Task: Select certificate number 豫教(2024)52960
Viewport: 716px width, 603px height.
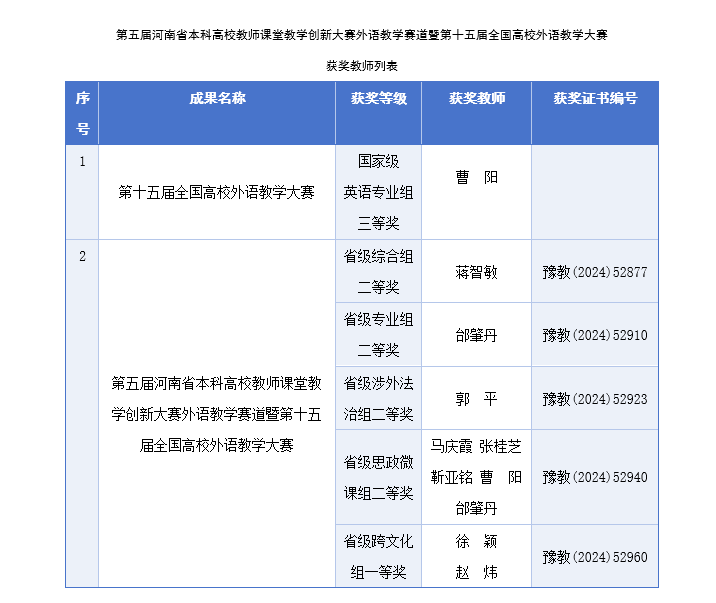Action: tap(595, 556)
